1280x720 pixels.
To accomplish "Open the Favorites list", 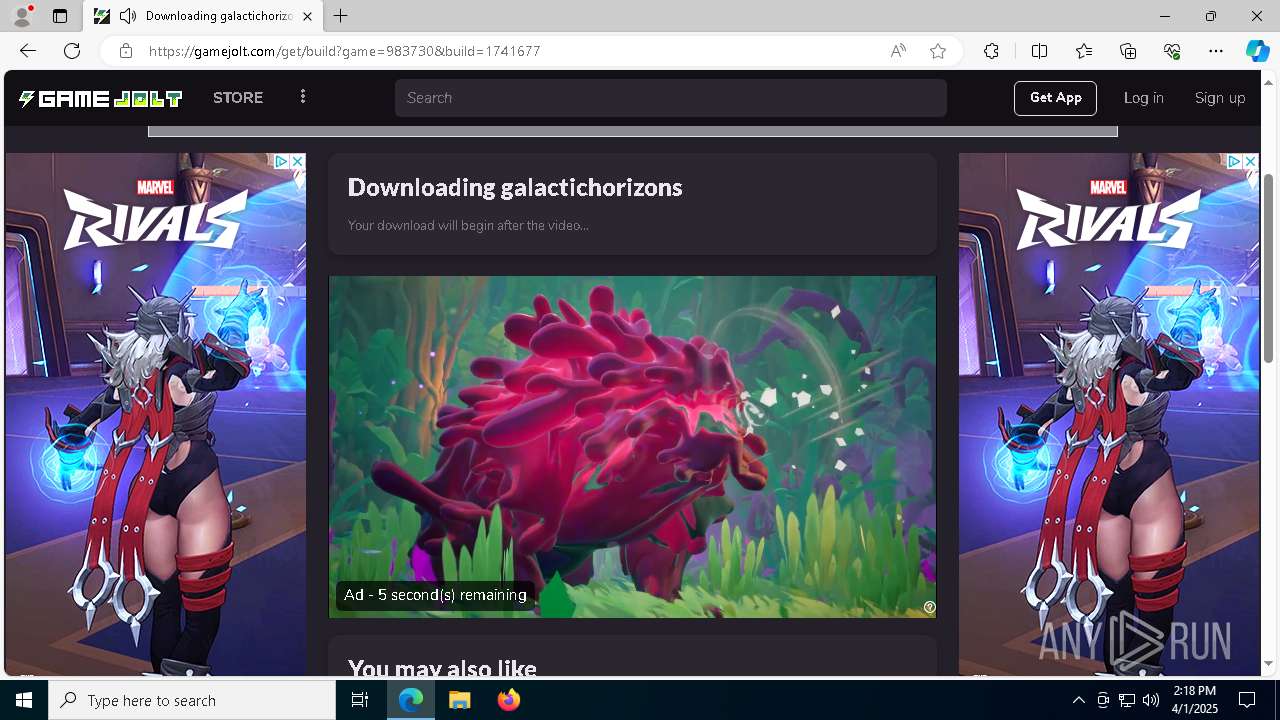I will coord(1084,51).
